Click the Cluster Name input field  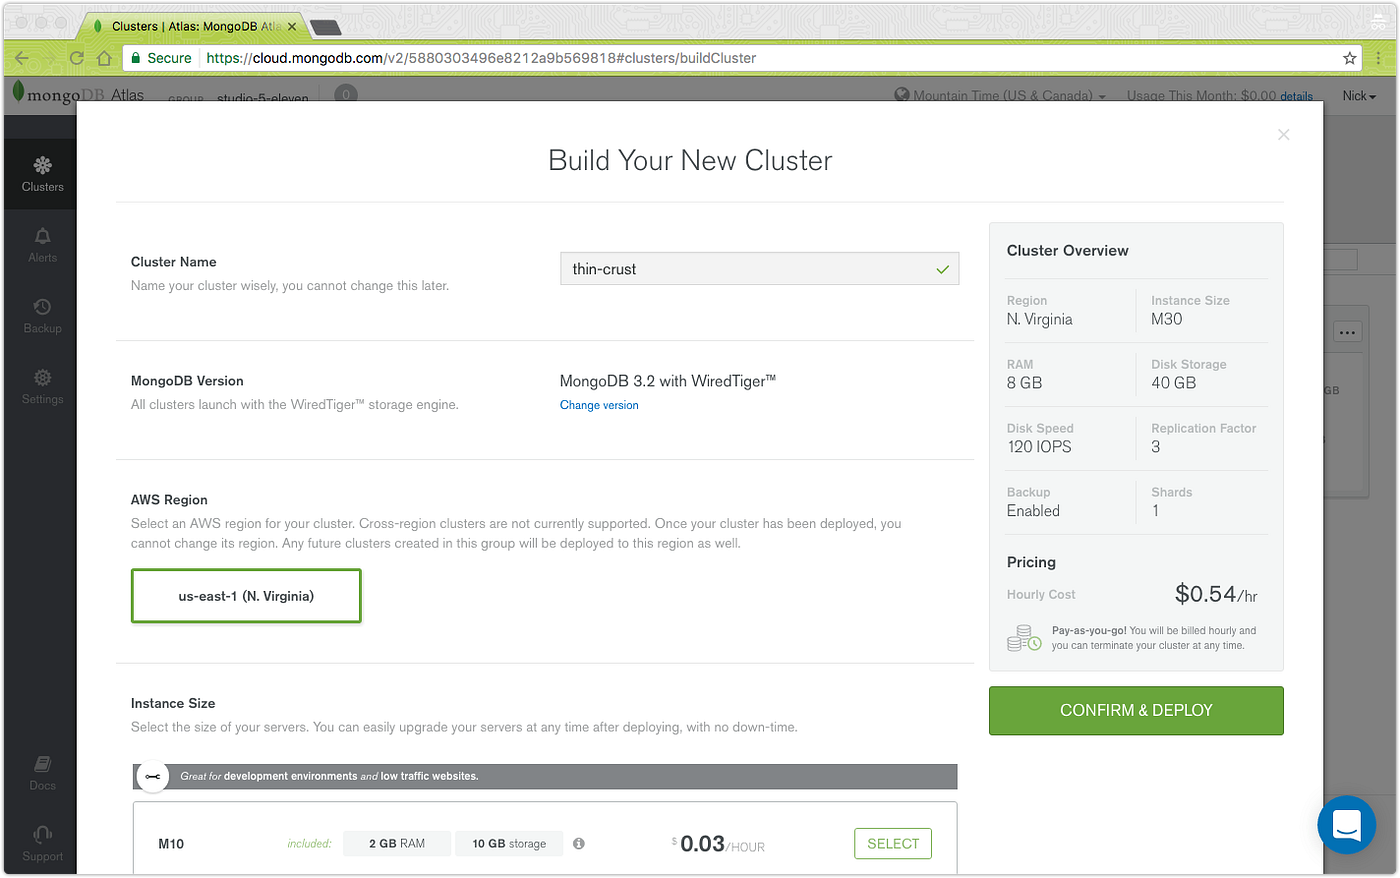[x=759, y=269]
